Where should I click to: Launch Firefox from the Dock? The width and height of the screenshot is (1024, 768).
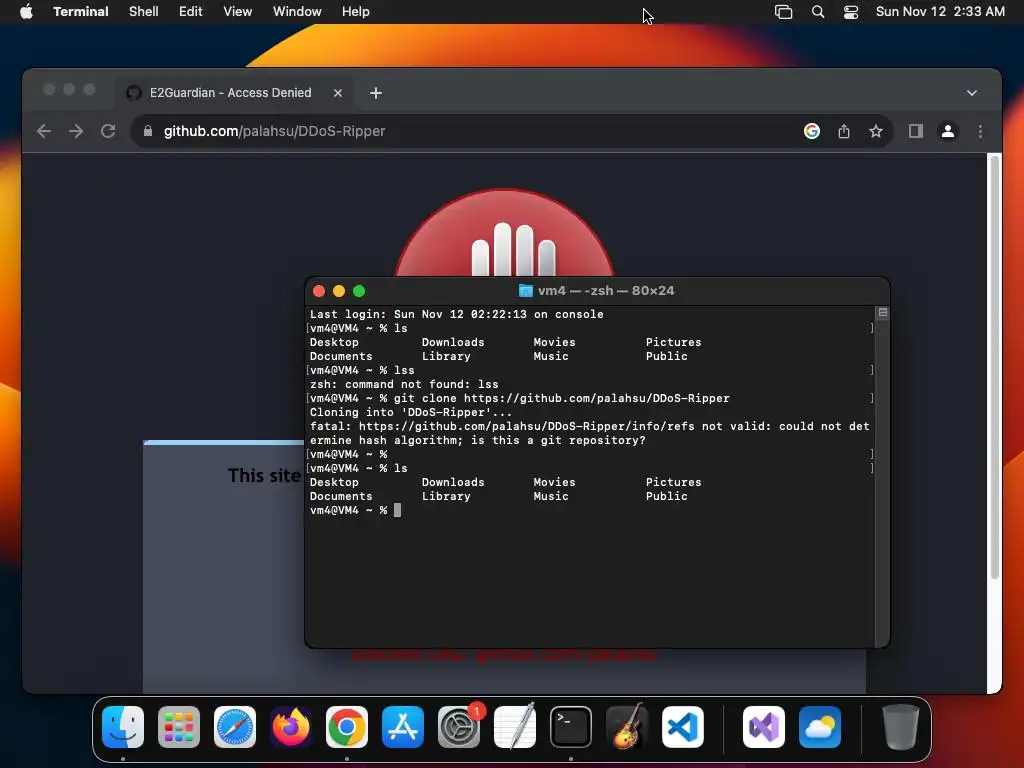tap(291, 727)
